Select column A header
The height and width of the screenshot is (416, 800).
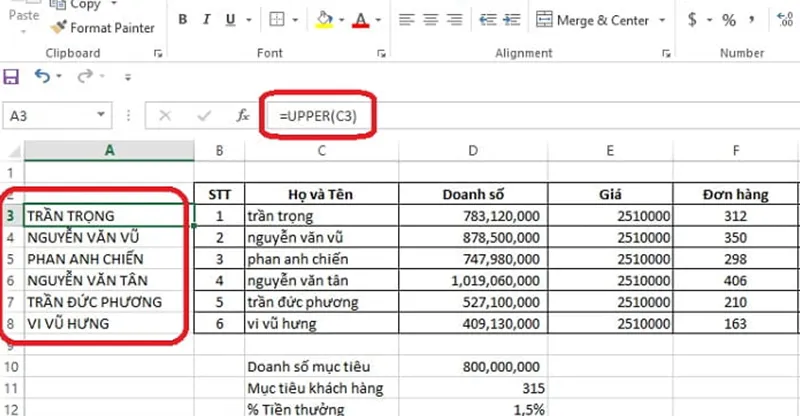(x=109, y=151)
